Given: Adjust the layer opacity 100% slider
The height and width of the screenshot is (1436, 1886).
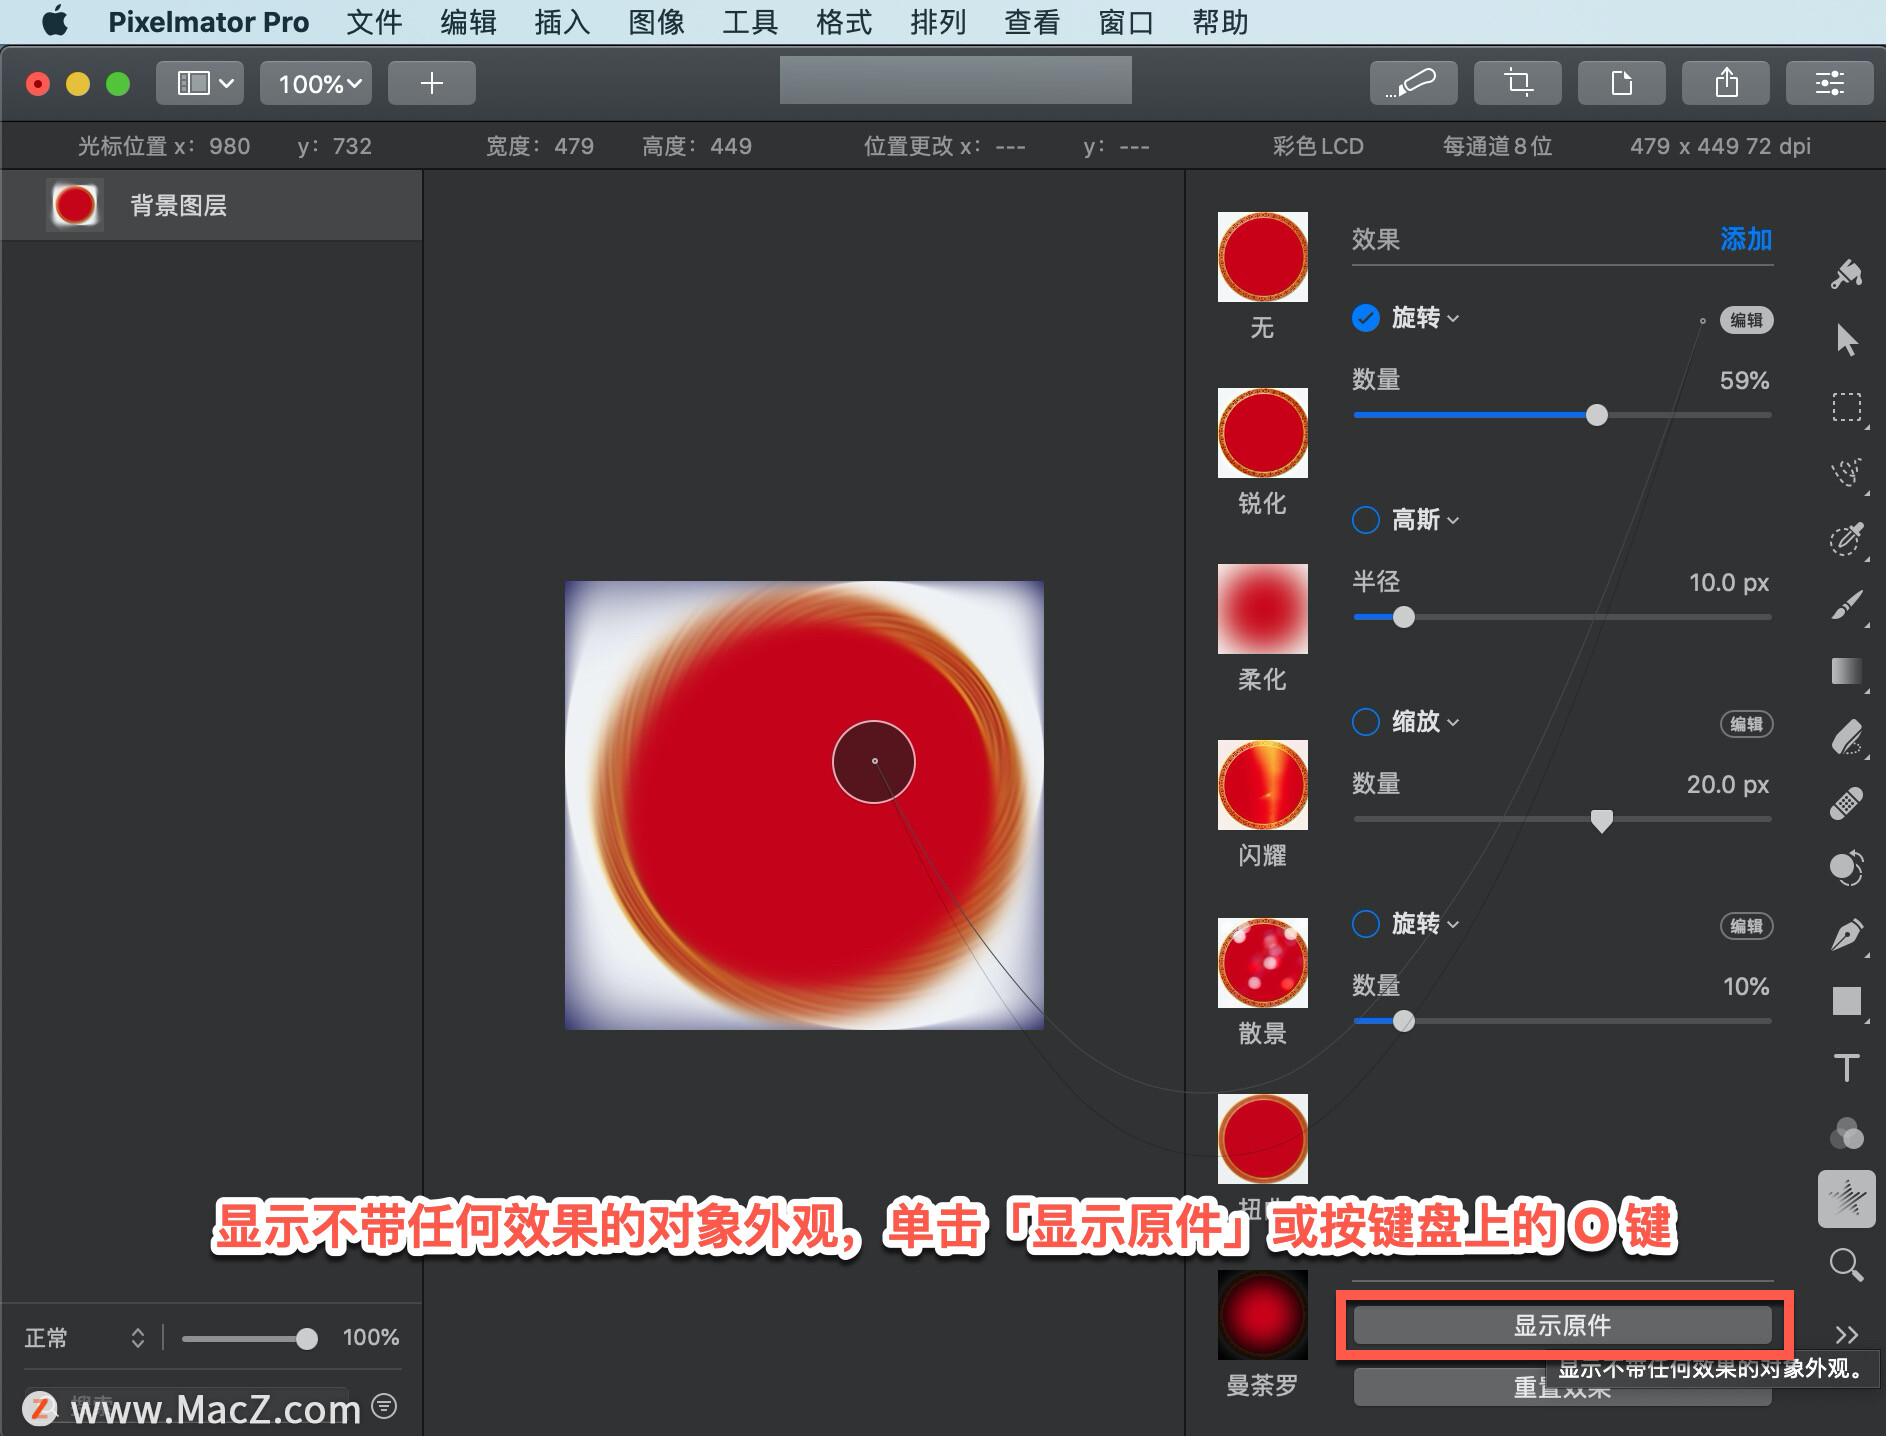Looking at the screenshot, I should click(306, 1338).
